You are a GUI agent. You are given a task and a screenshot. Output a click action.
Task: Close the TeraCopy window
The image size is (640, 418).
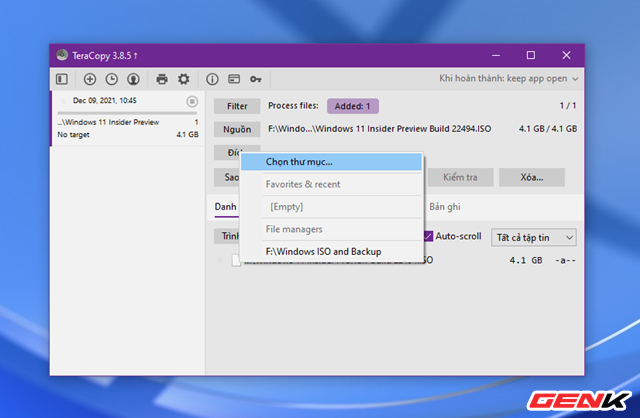pyautogui.click(x=566, y=55)
